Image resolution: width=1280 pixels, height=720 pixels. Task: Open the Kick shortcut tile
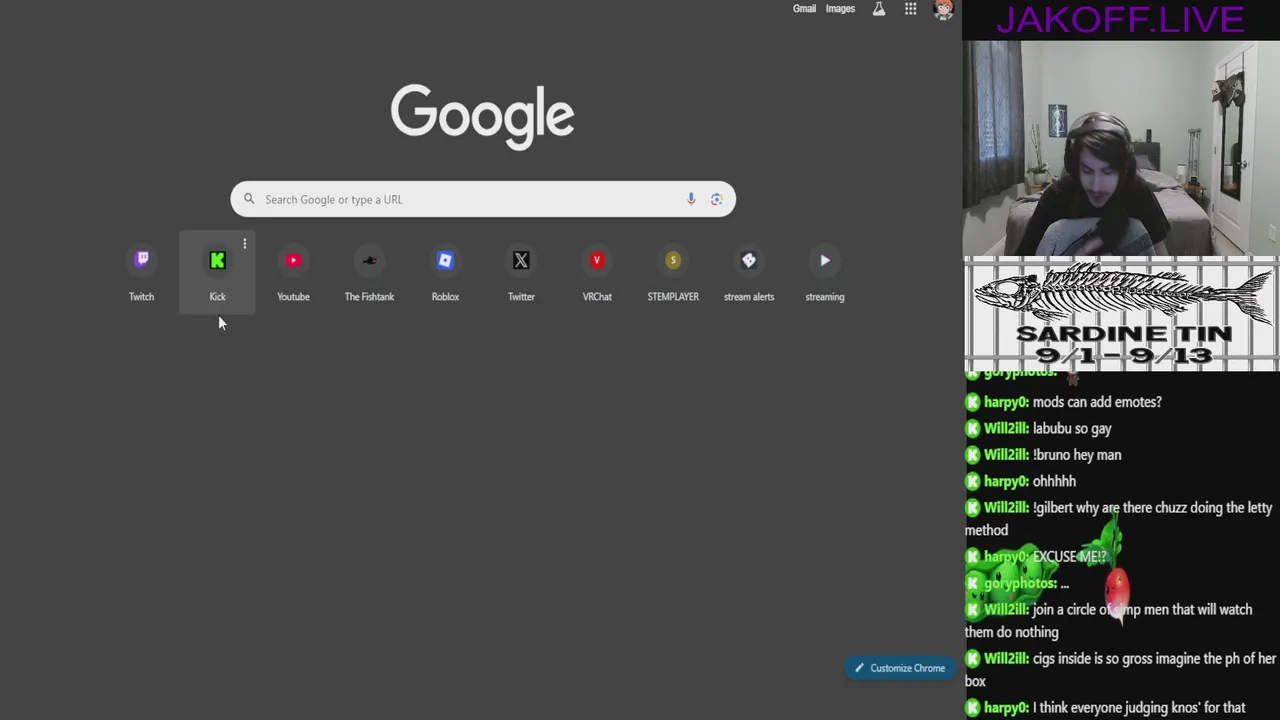(217, 272)
